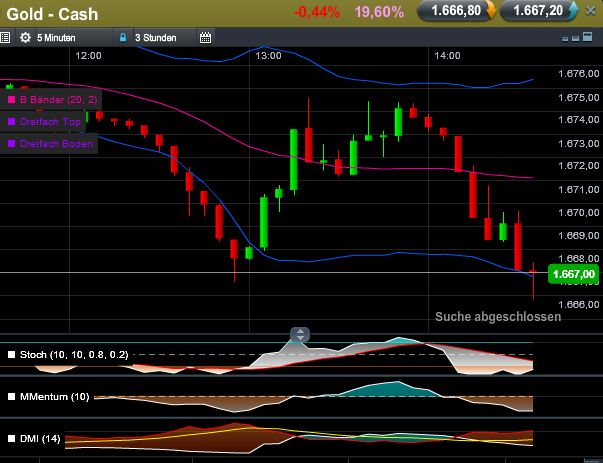
Task: Click the 1.676,00 price axis label
Action: coord(578,73)
